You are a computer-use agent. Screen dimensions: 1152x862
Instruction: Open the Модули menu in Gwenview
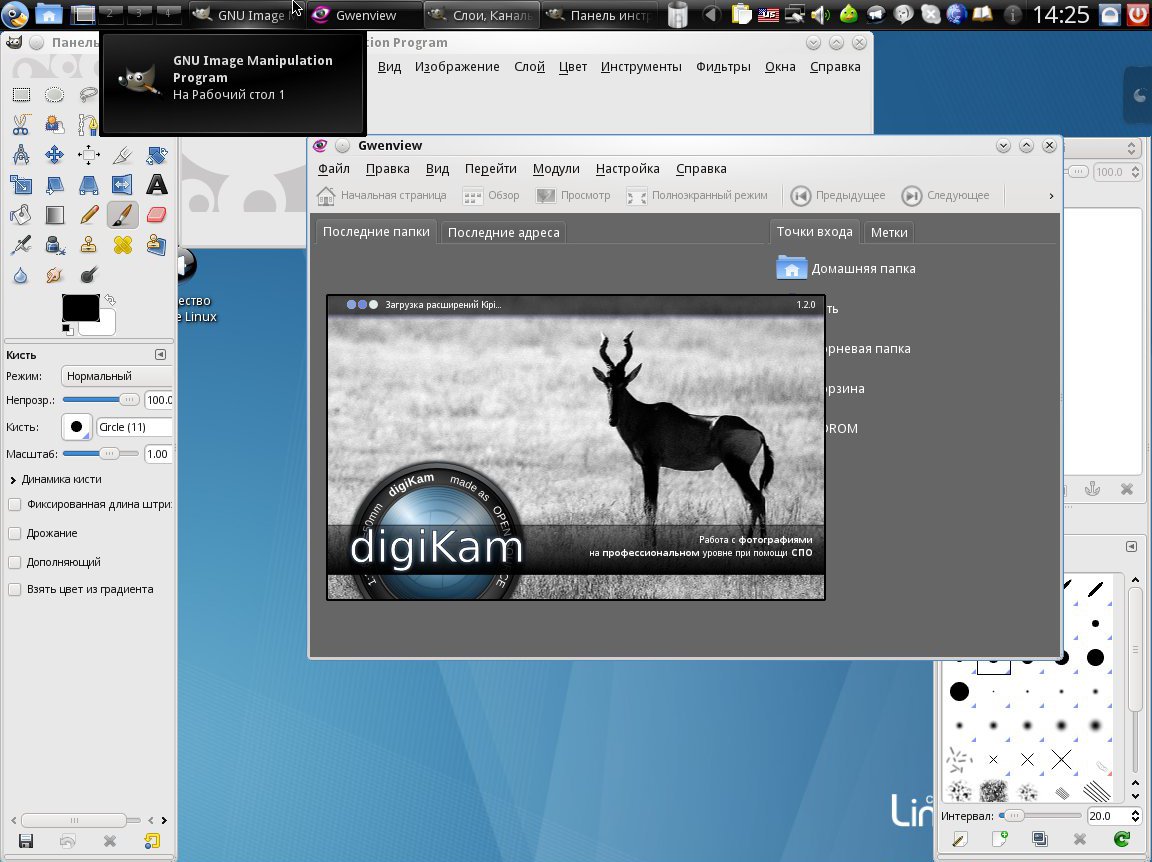[x=556, y=169]
